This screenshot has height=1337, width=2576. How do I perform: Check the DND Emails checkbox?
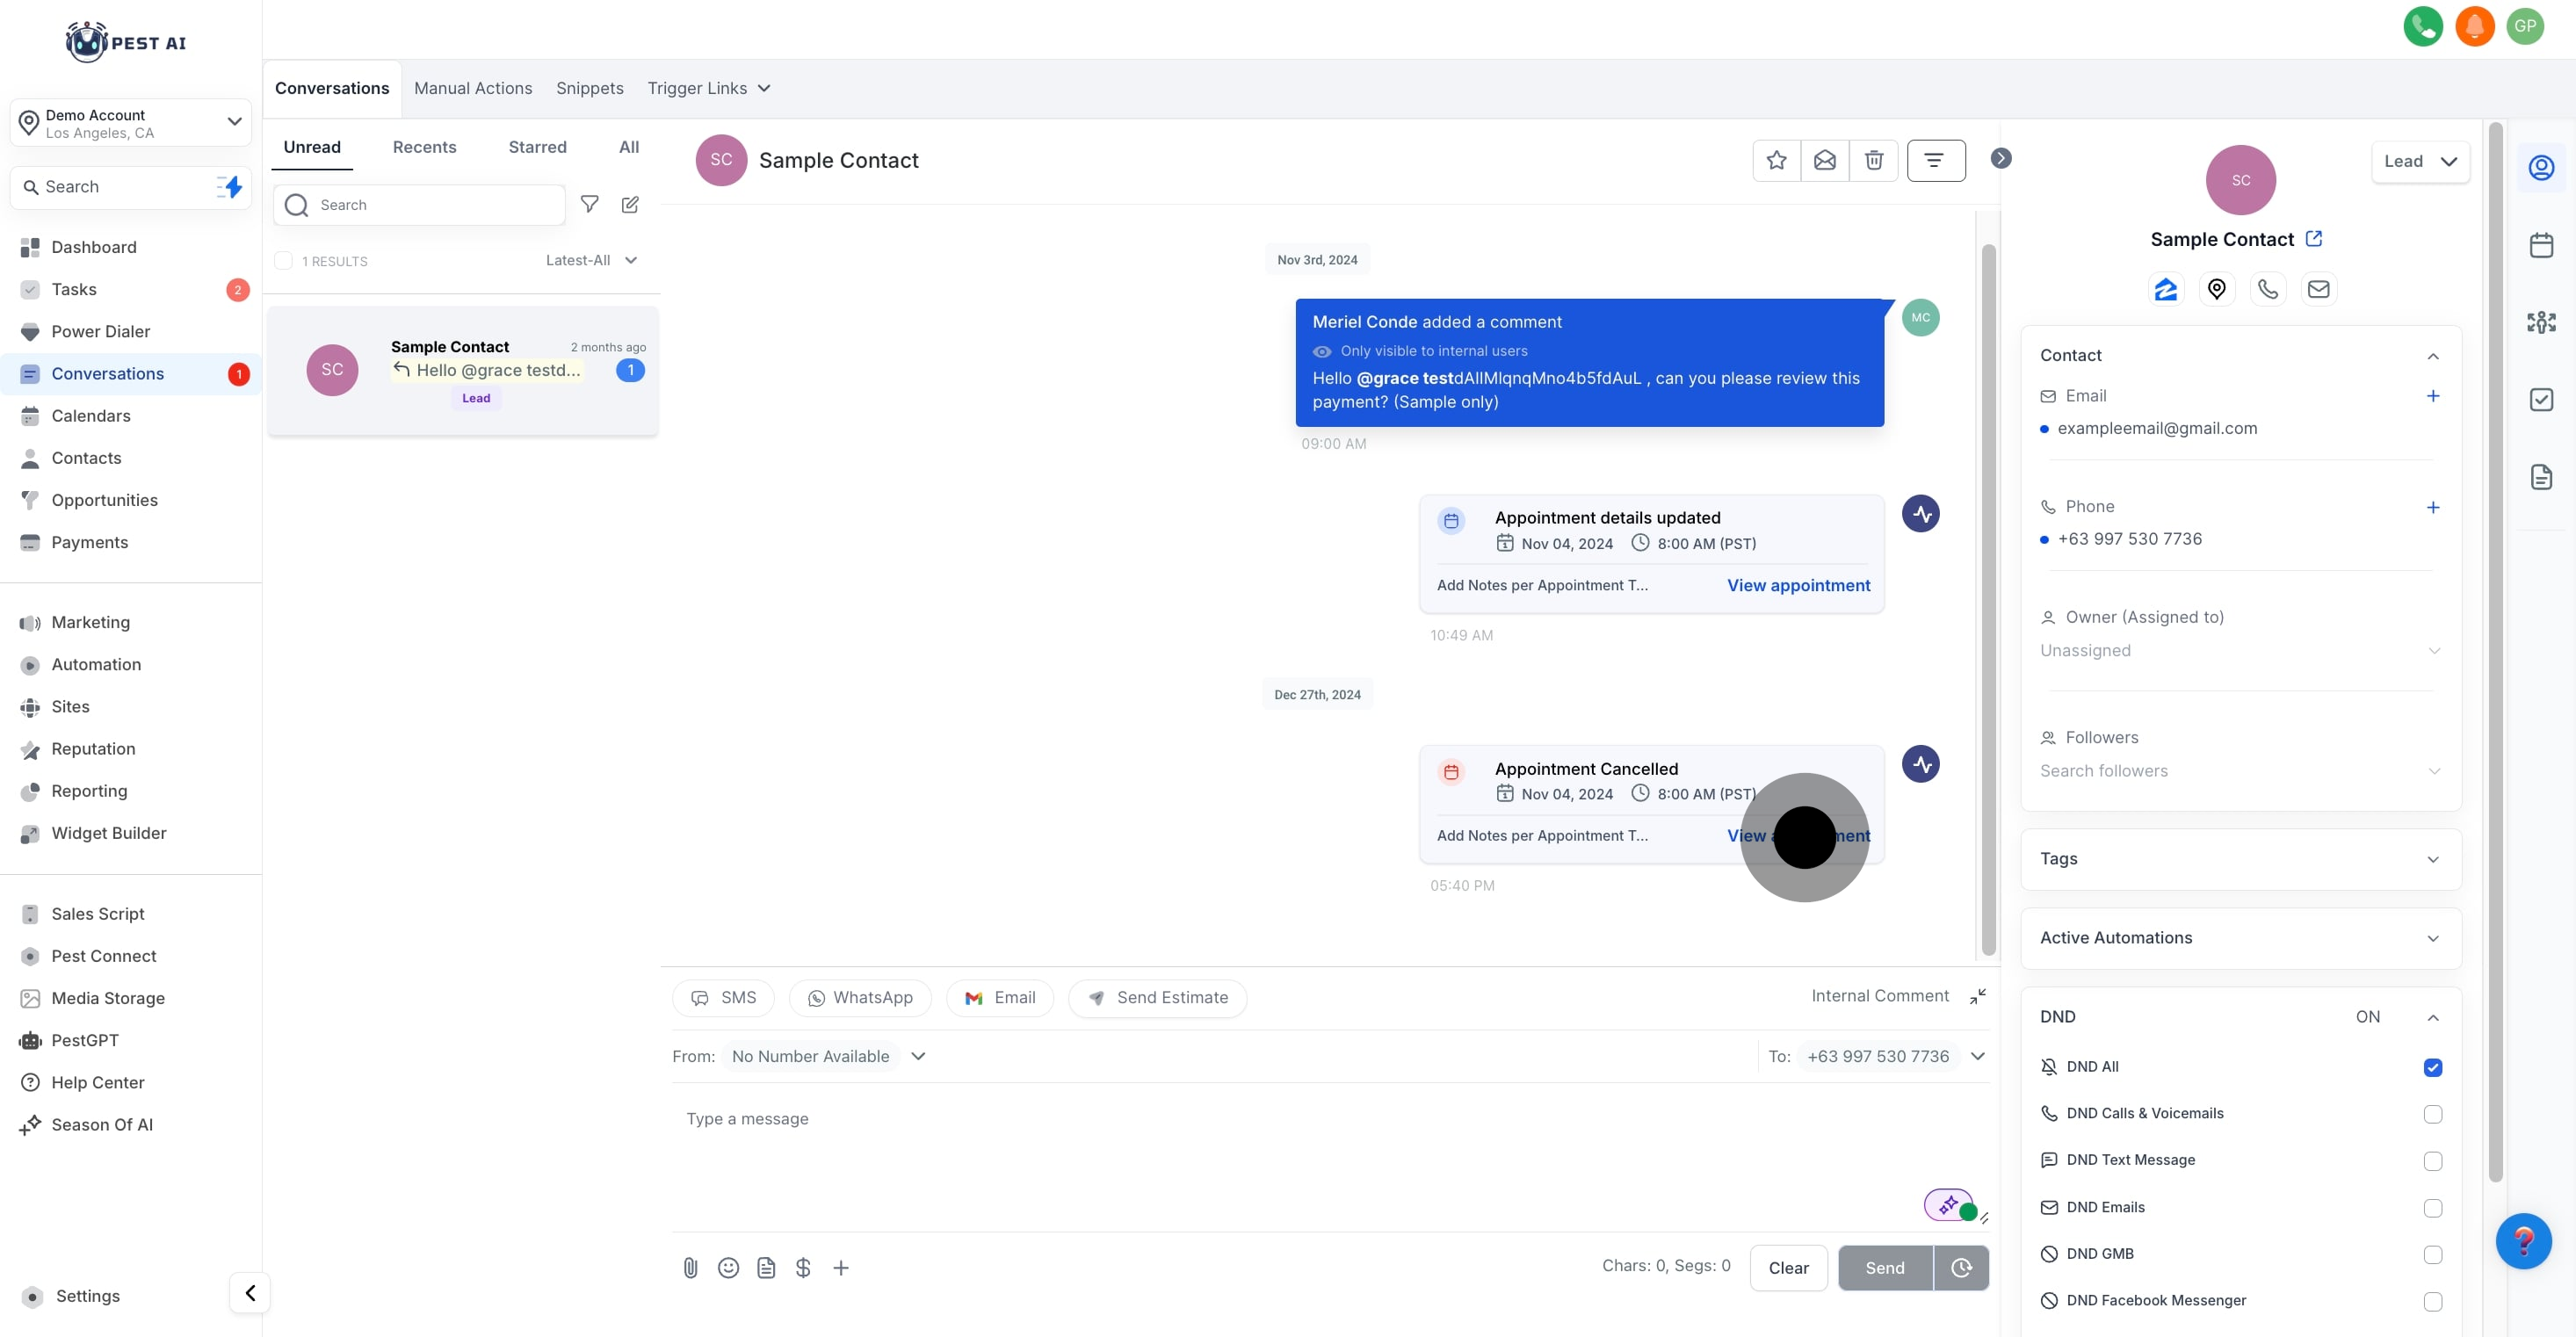[2432, 1208]
